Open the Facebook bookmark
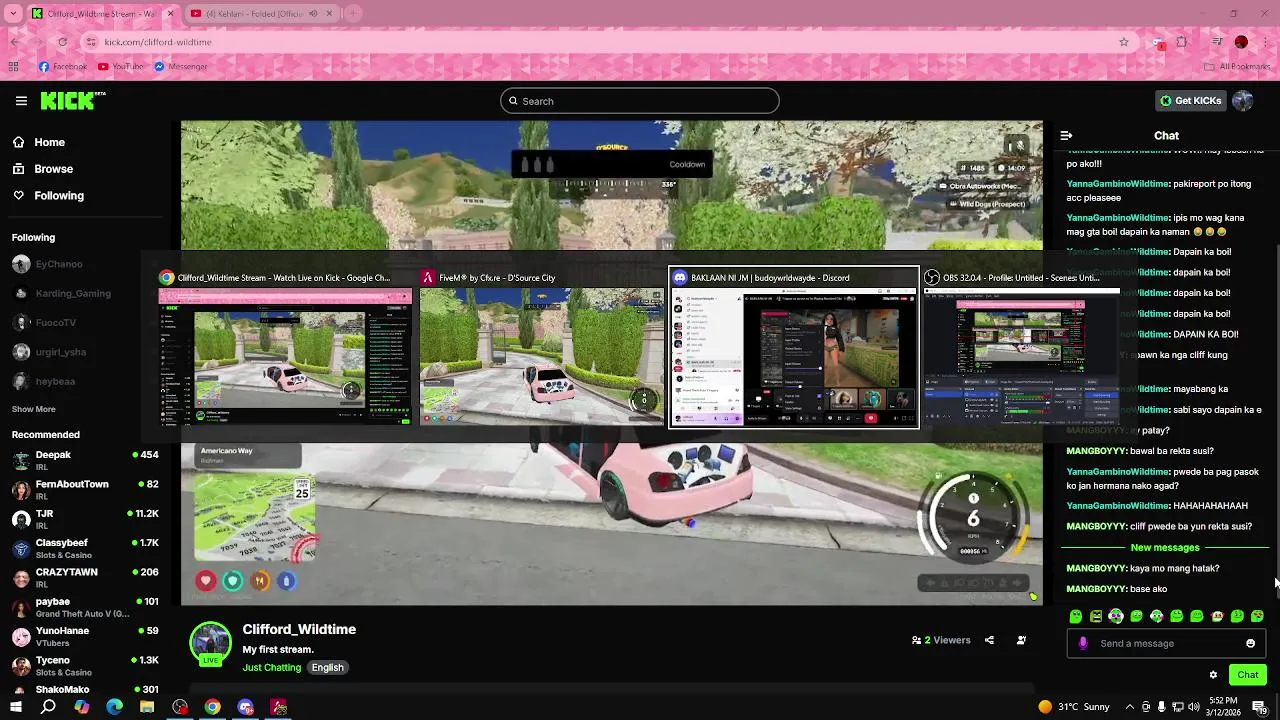1280x720 pixels. pyautogui.click(x=63, y=67)
